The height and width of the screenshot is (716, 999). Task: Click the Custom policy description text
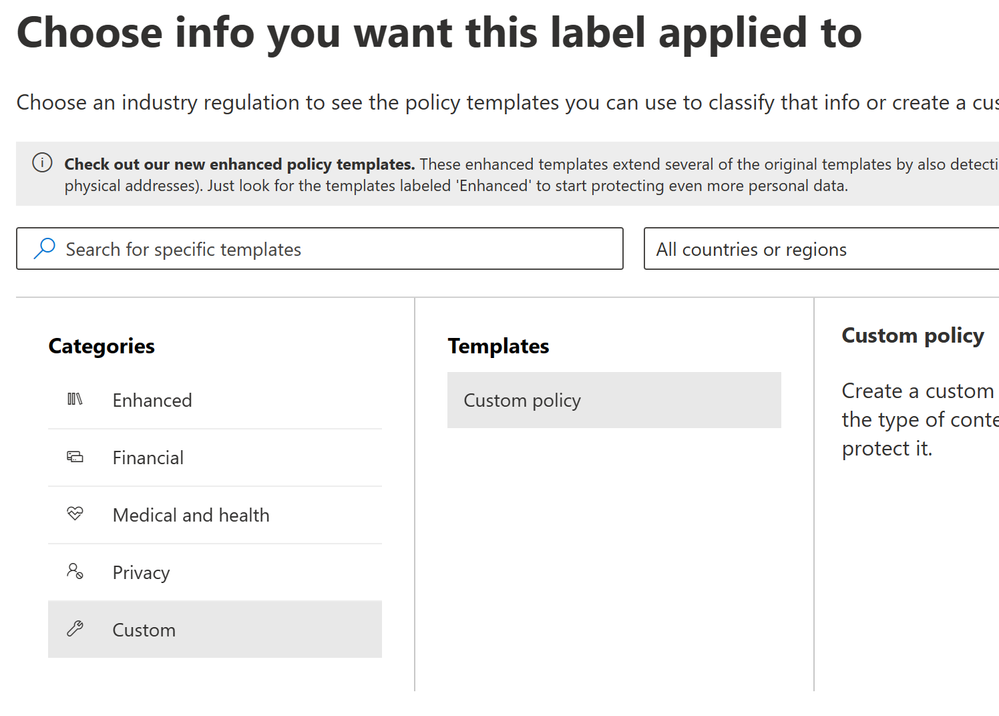(x=920, y=419)
